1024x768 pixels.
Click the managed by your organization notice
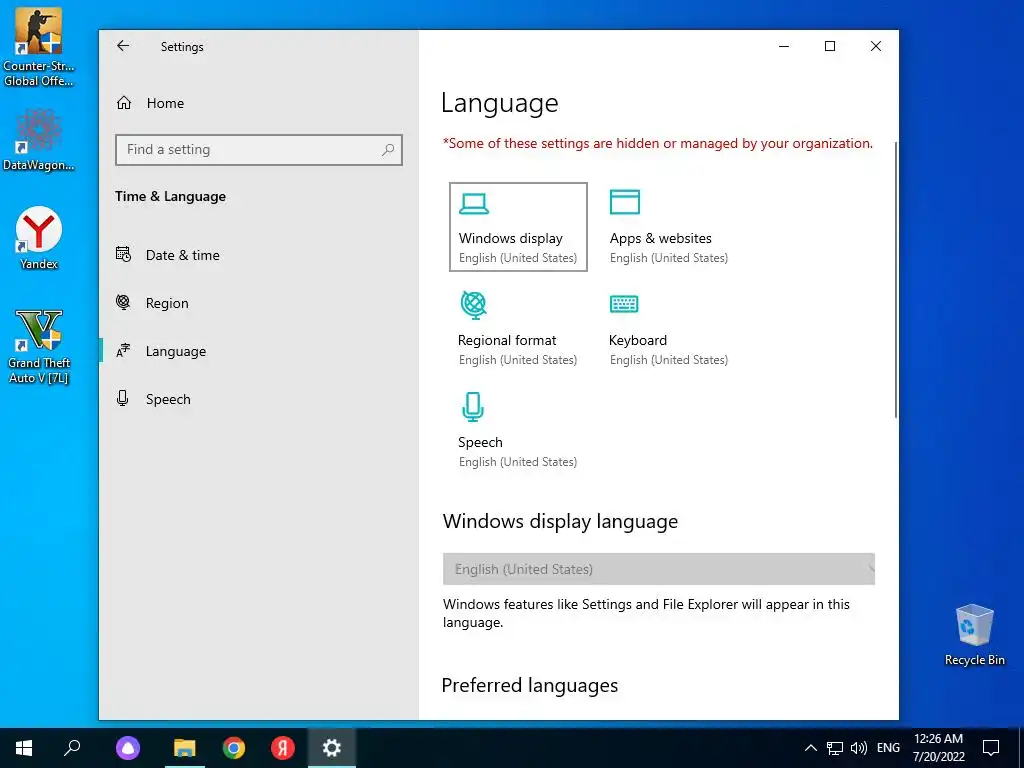click(658, 143)
